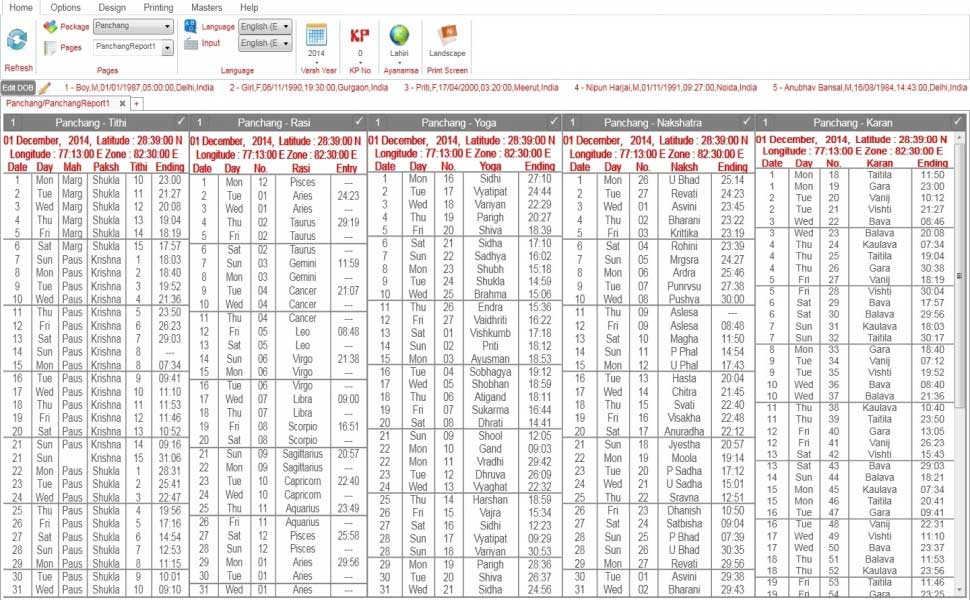This screenshot has width=970, height=600.
Task: Click the Lahiri Ayanamsa globe icon
Action: pyautogui.click(x=399, y=35)
